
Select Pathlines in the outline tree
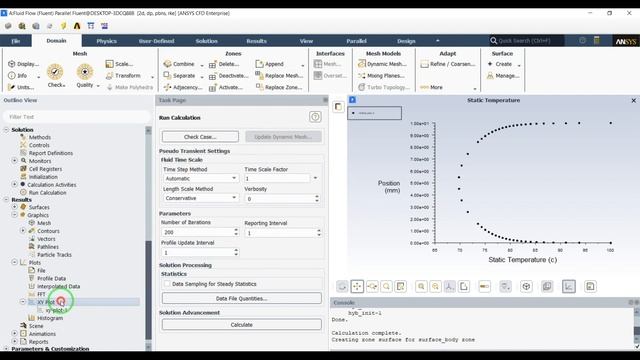tap(48, 247)
